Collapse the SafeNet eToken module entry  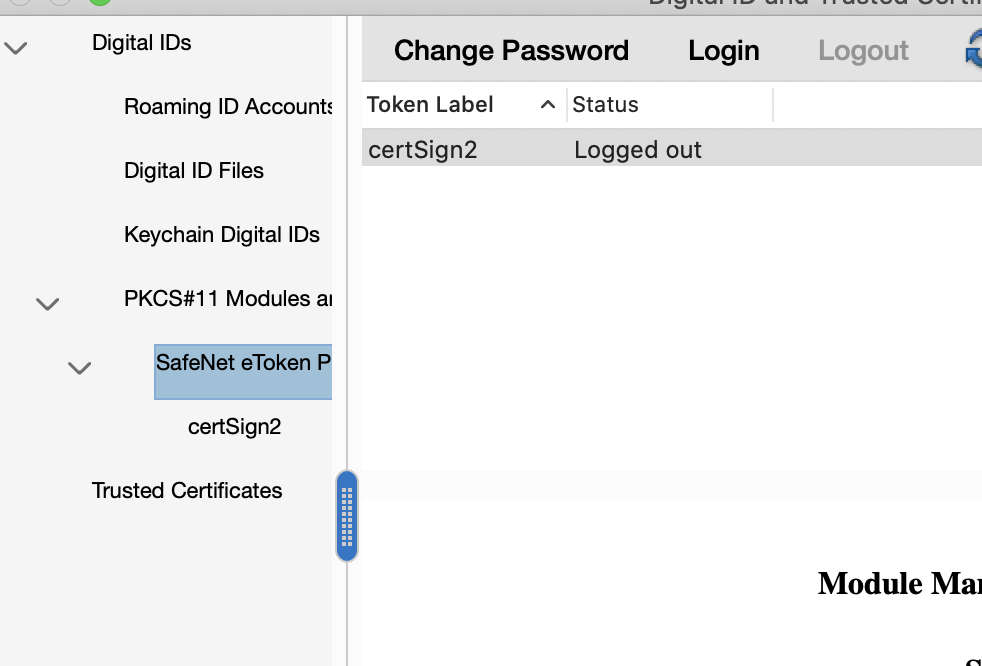(79, 368)
